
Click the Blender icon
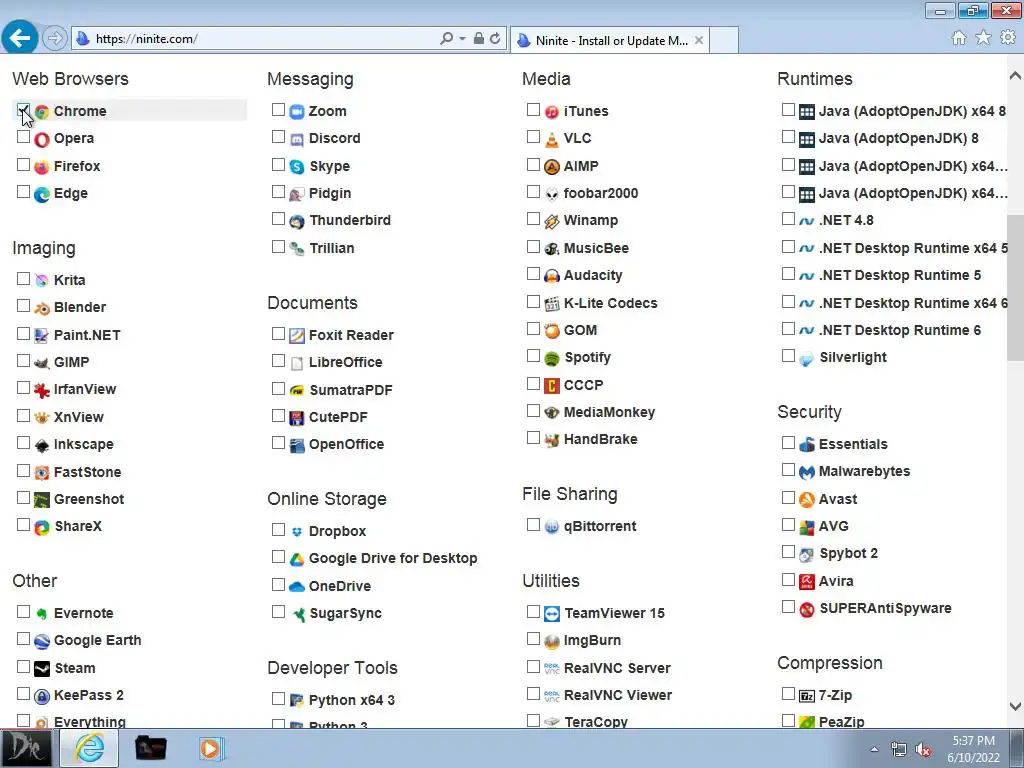pyautogui.click(x=42, y=308)
